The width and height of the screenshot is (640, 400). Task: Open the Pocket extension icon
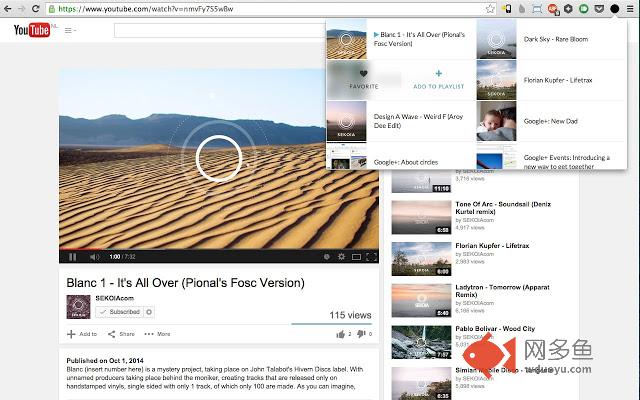pos(599,9)
